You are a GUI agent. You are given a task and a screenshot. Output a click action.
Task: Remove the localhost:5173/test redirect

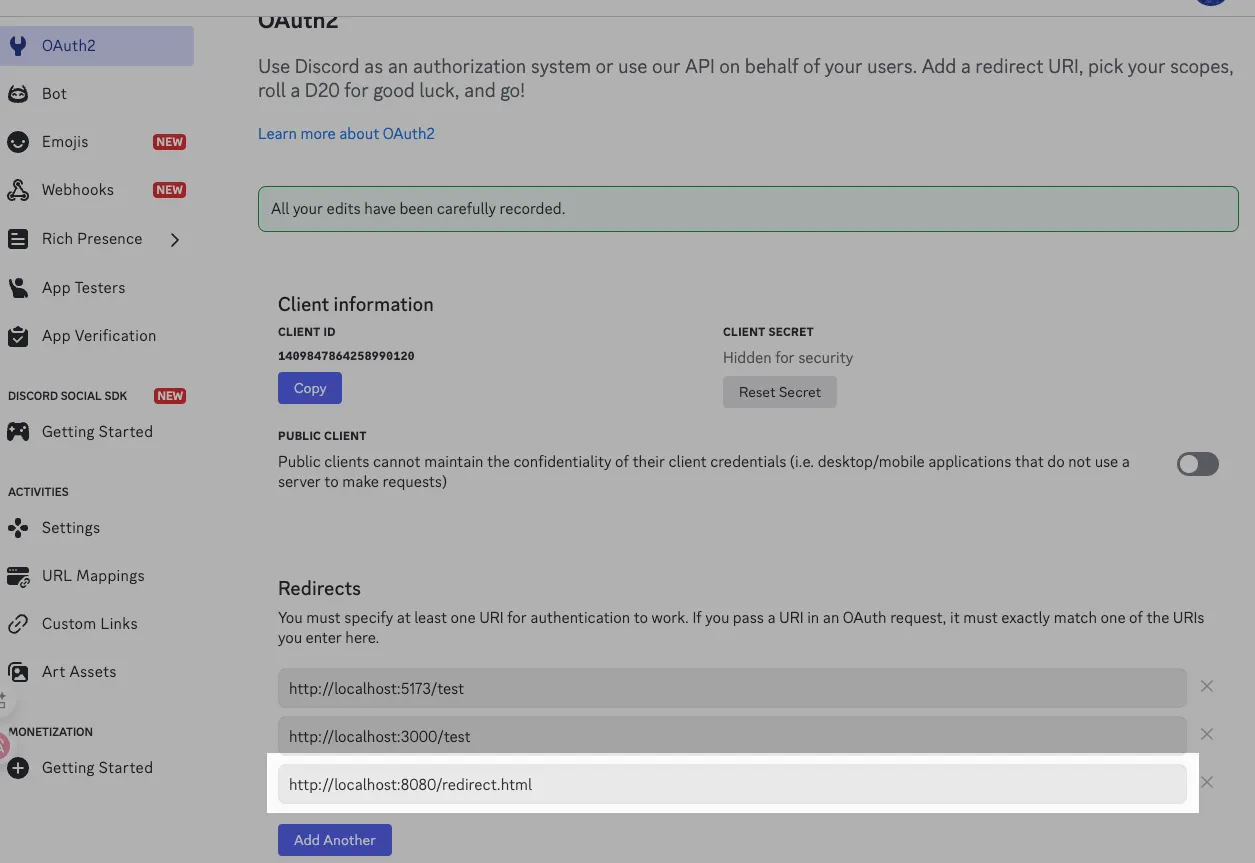[x=1207, y=686]
